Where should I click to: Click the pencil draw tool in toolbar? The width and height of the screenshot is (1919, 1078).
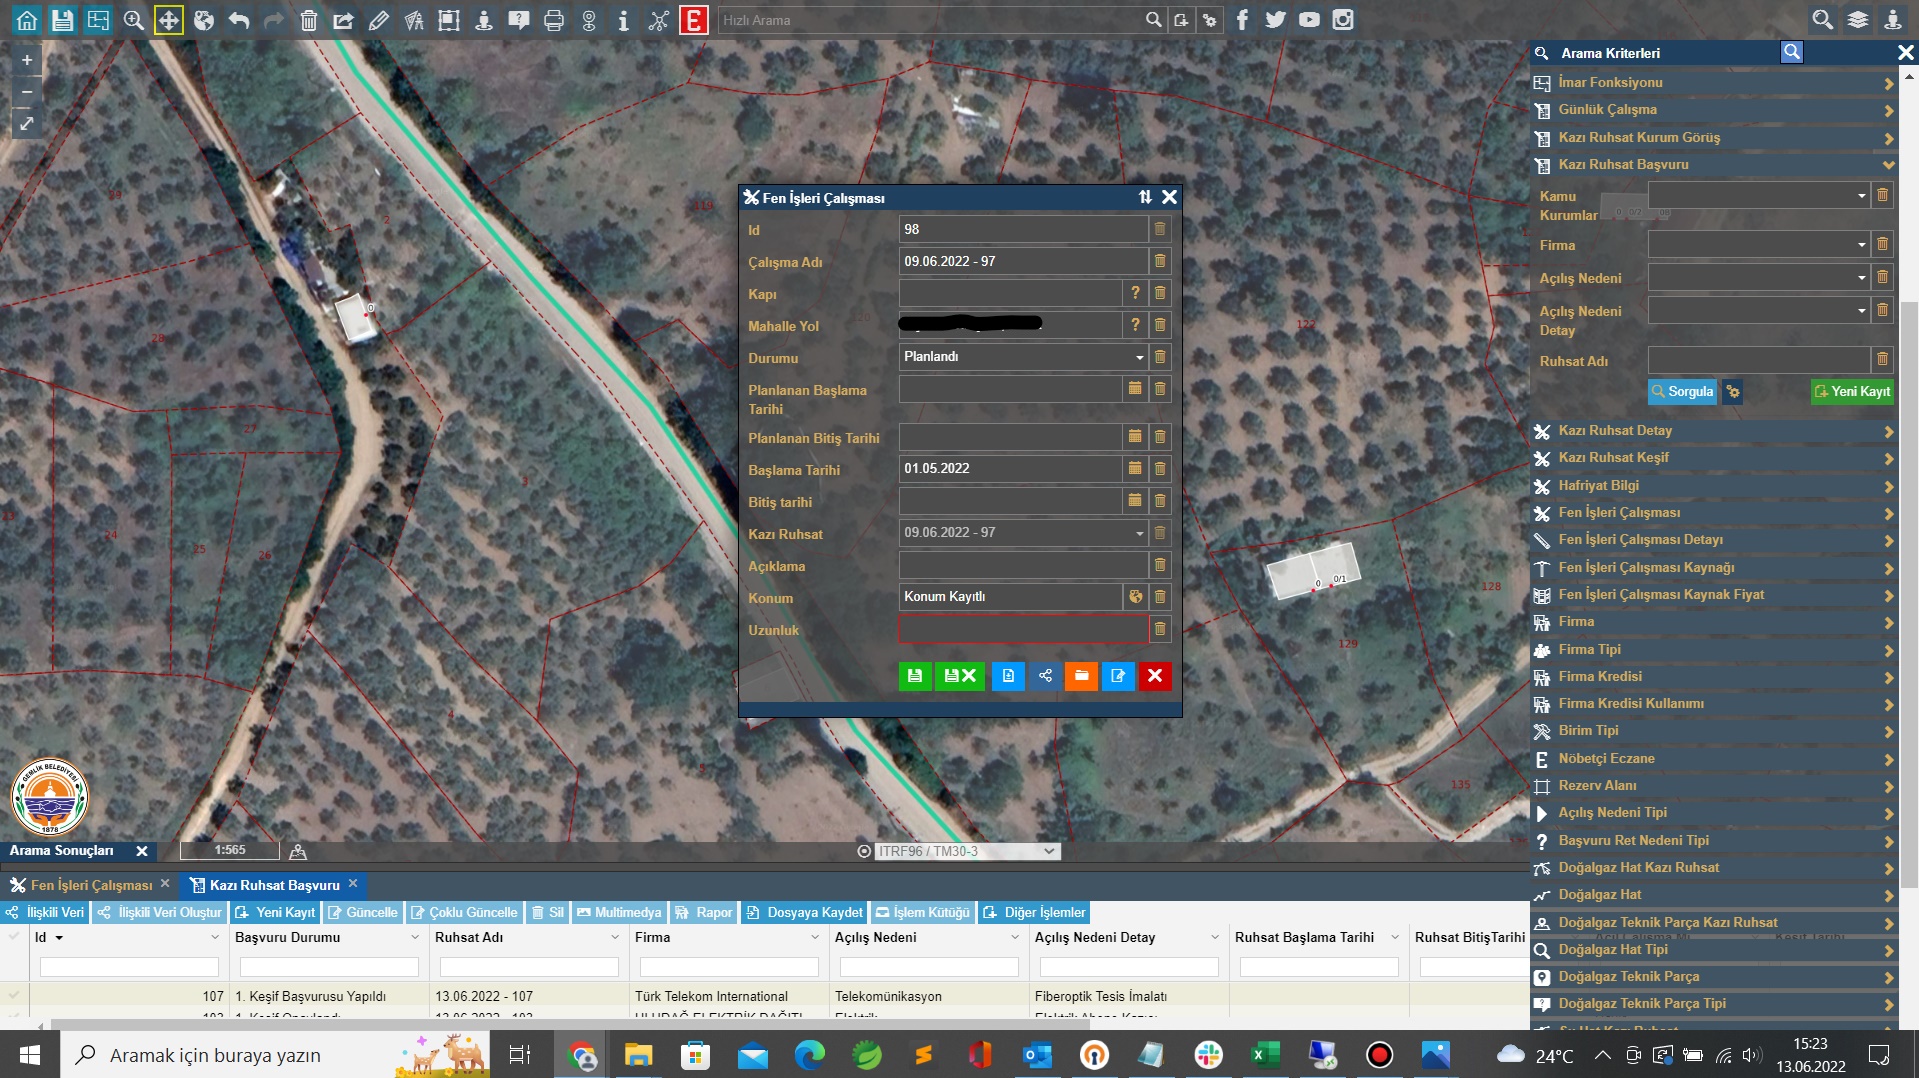pyautogui.click(x=378, y=20)
